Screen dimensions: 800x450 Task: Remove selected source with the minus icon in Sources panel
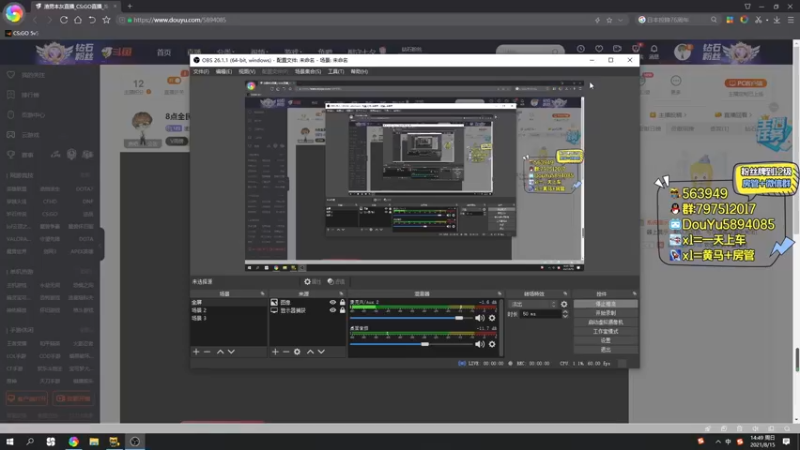click(286, 352)
